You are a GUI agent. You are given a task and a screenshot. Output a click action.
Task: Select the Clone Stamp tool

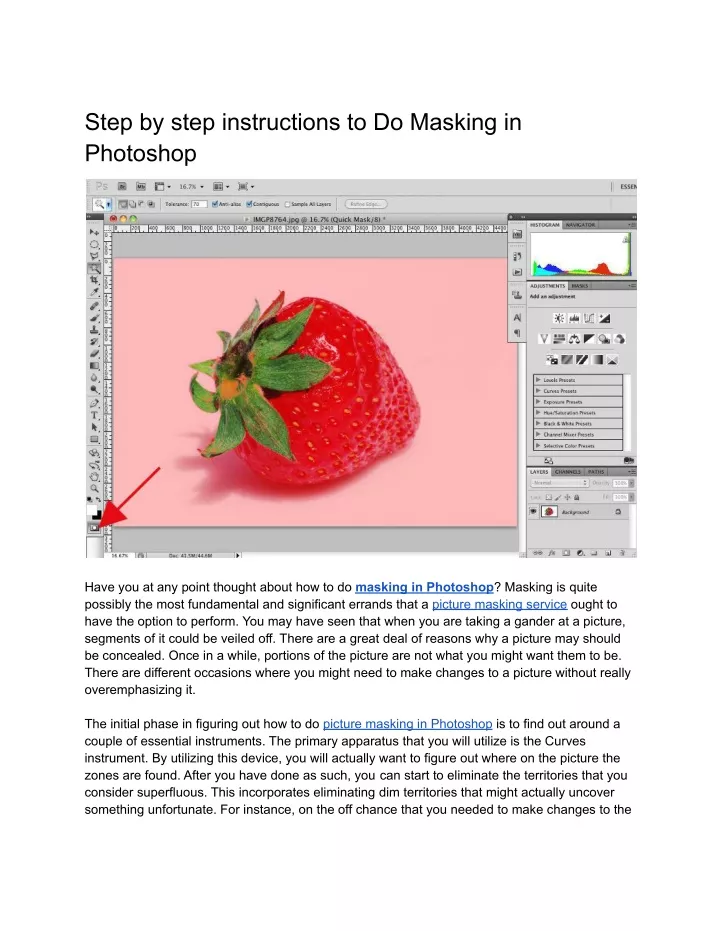(94, 330)
